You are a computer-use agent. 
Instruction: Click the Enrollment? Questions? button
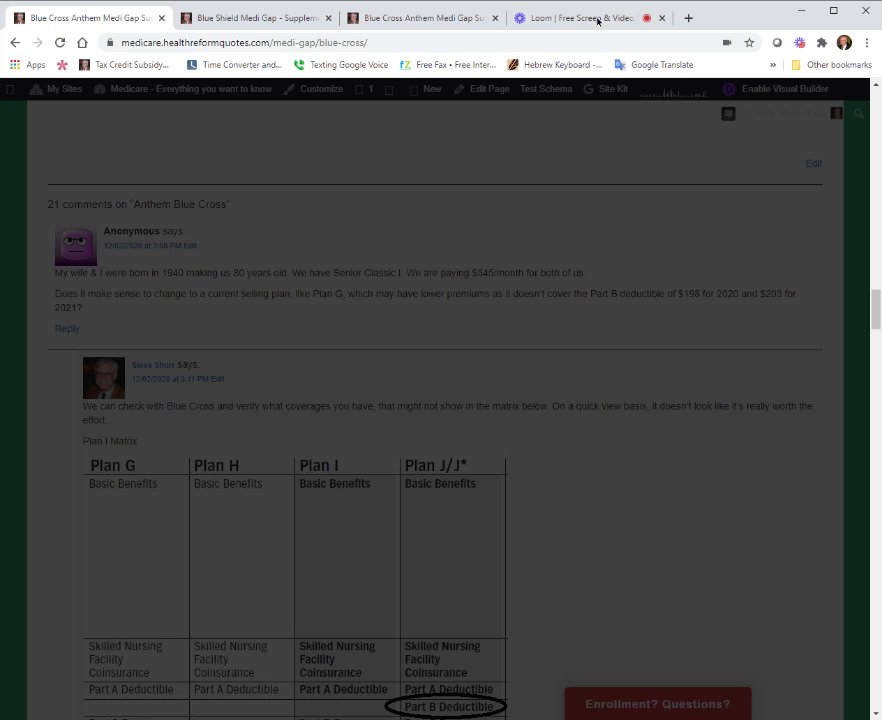click(x=658, y=704)
